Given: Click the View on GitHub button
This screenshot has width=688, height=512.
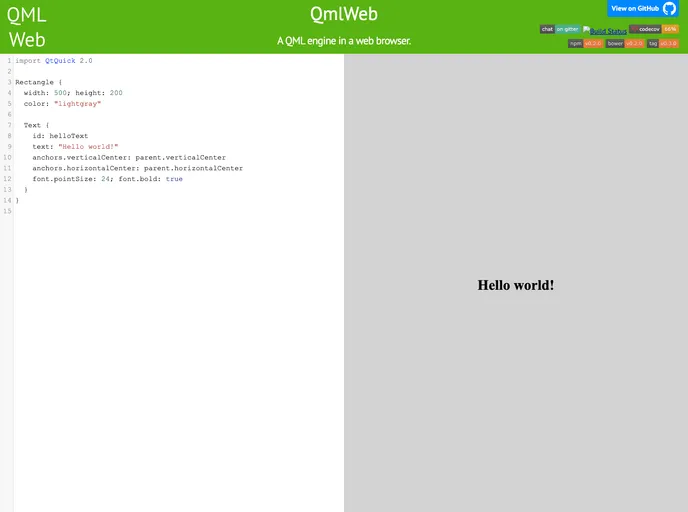Looking at the screenshot, I should tap(643, 8).
